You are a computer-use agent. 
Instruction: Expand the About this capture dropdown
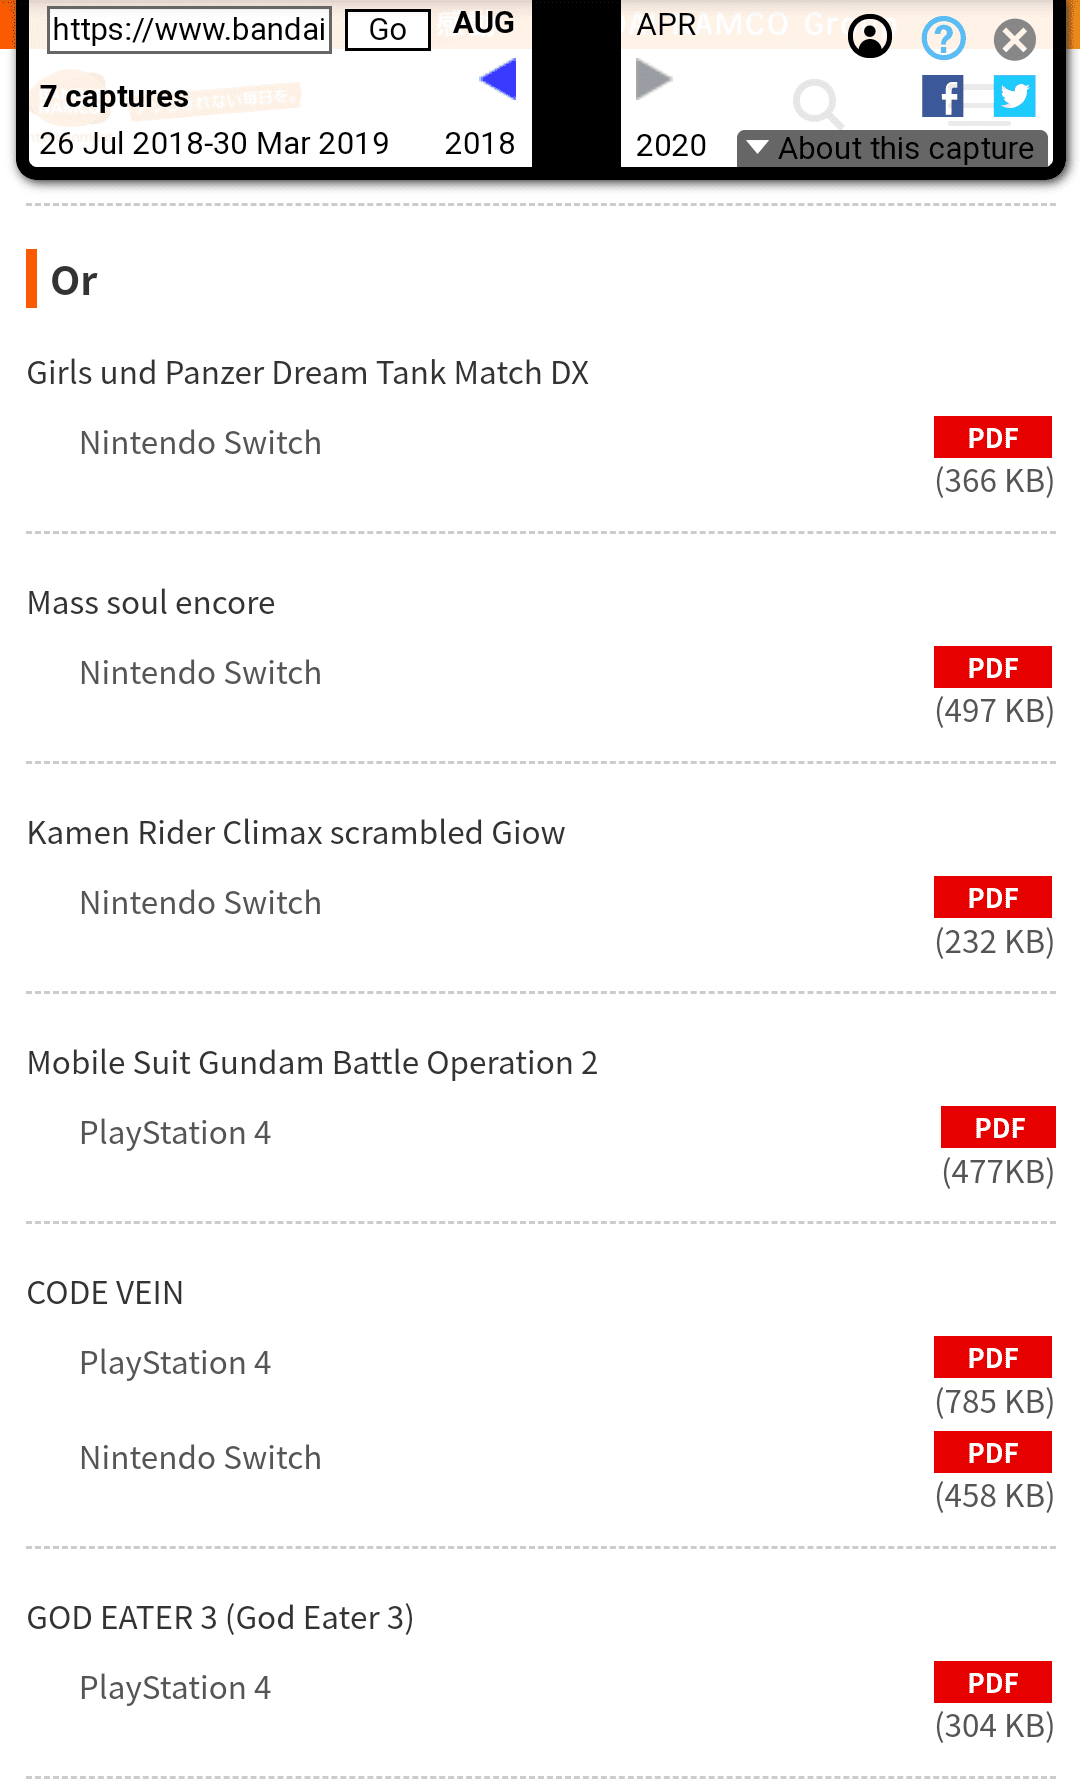tap(892, 148)
